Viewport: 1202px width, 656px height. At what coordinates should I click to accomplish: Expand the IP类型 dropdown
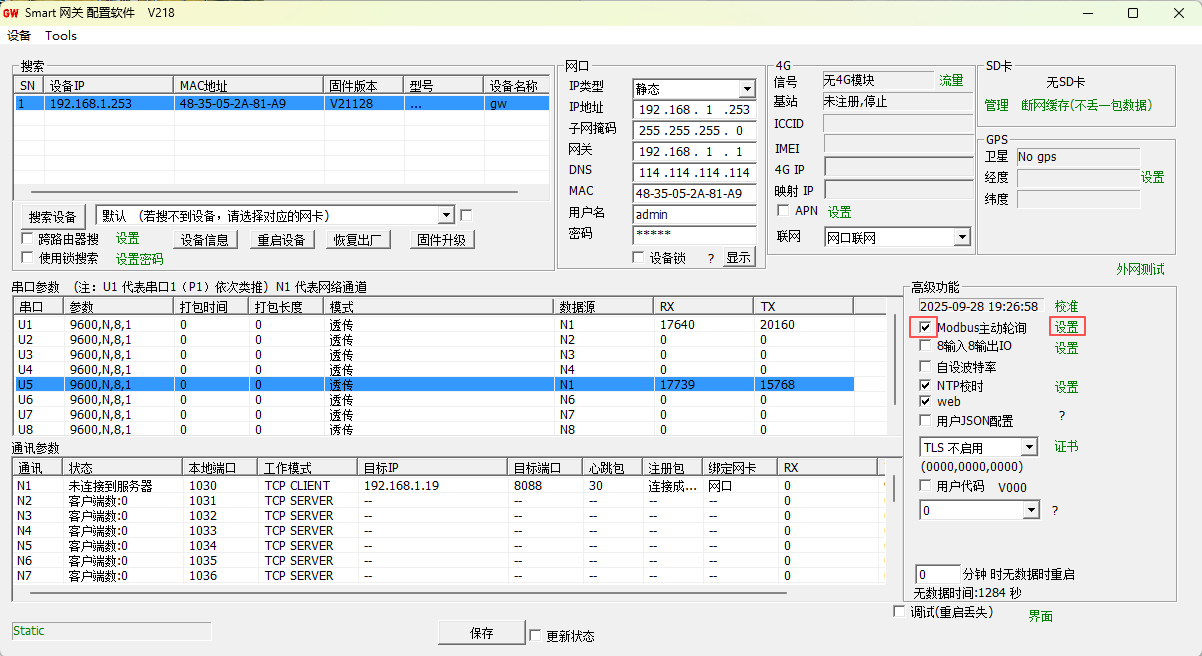click(746, 89)
